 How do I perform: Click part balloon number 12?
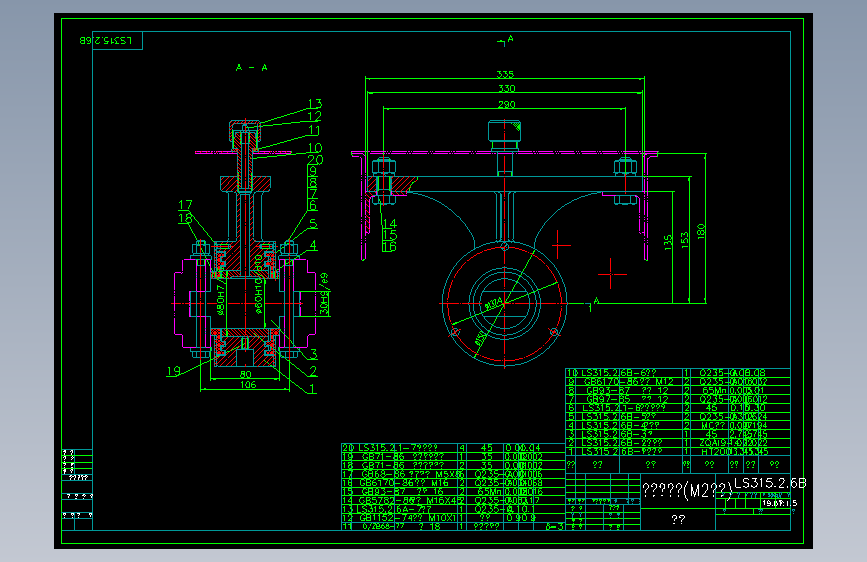tap(315, 116)
